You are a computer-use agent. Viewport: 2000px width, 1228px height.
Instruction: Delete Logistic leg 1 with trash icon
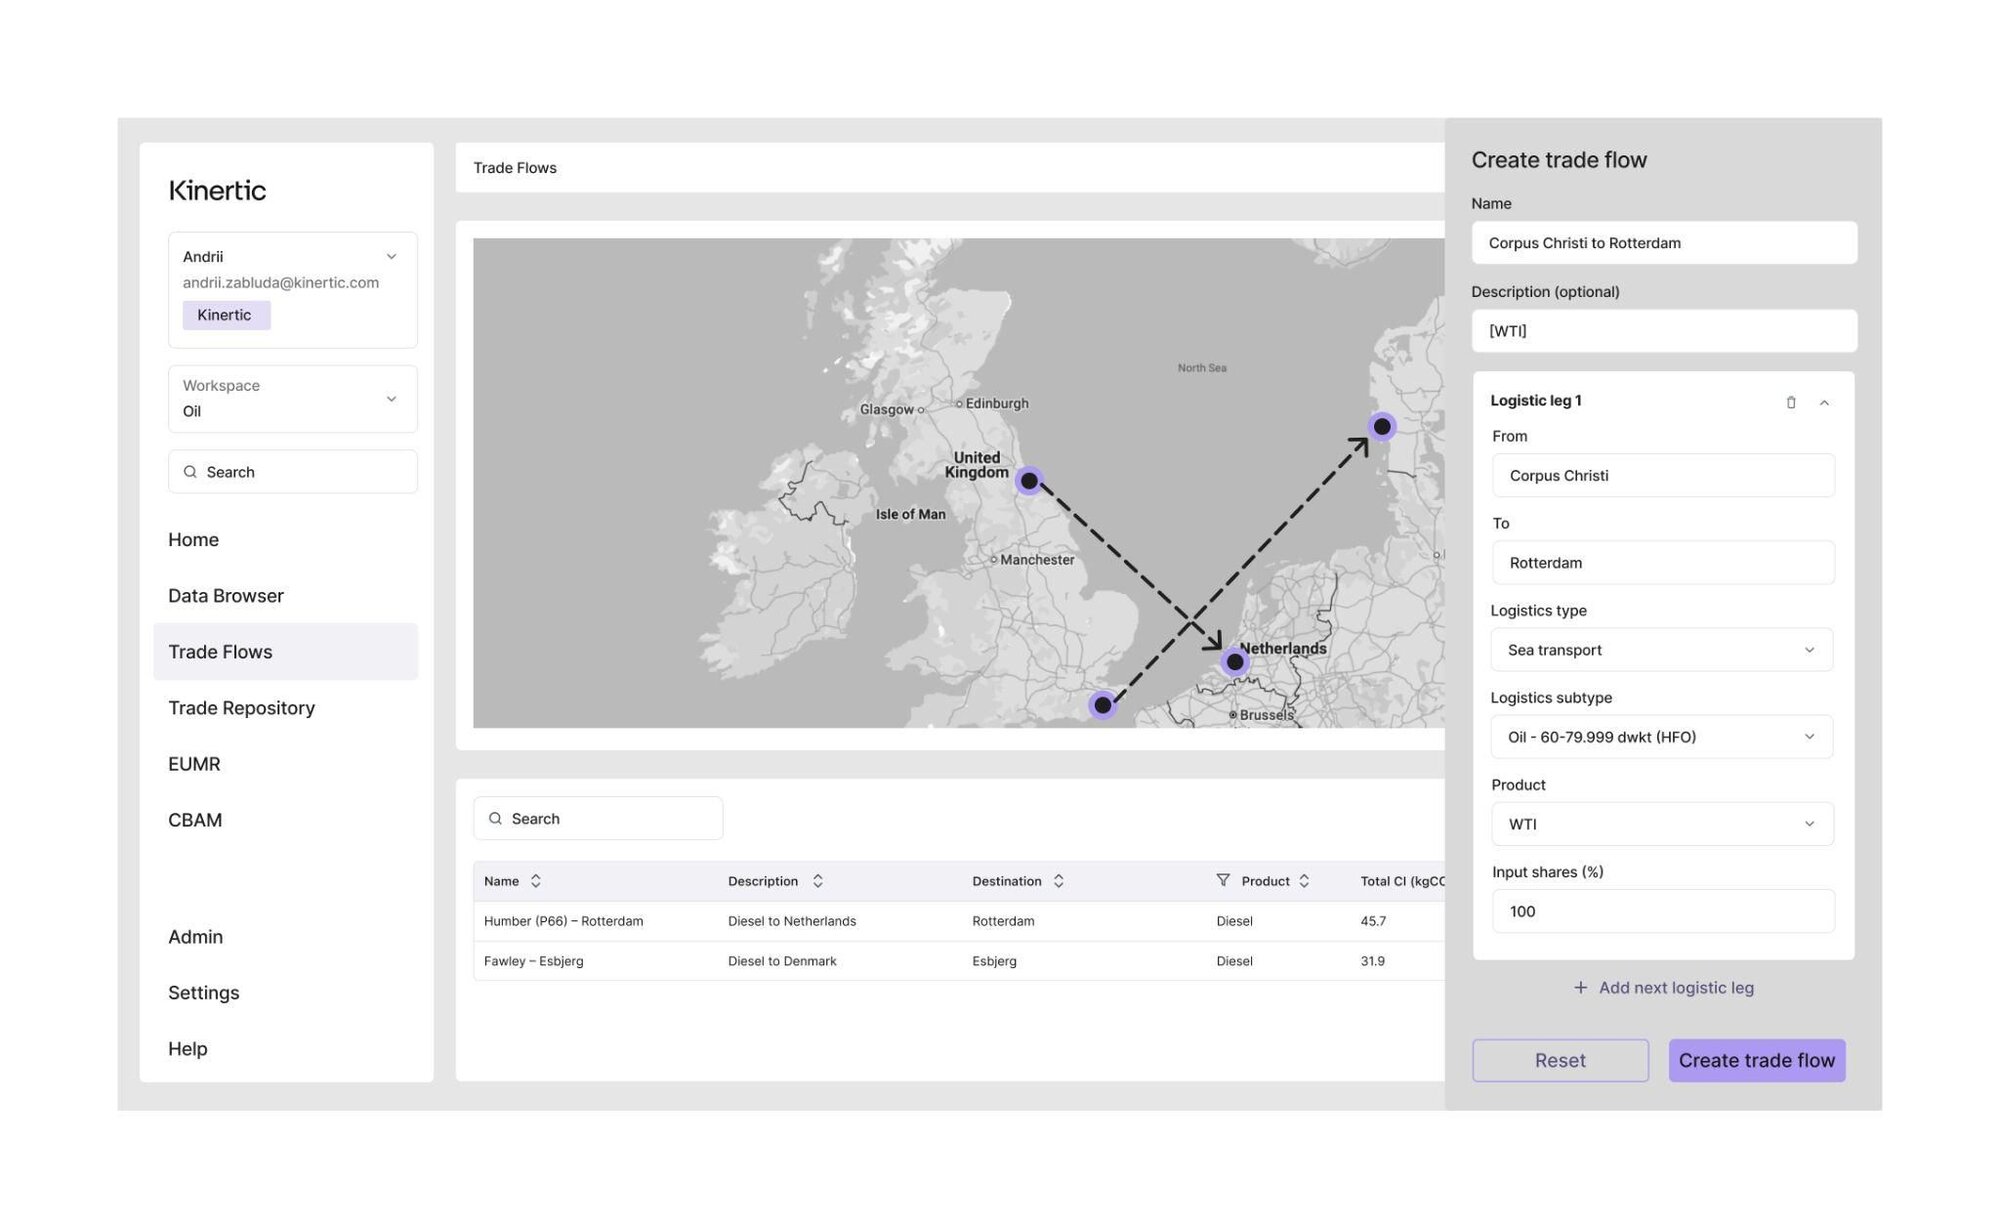tap(1791, 402)
